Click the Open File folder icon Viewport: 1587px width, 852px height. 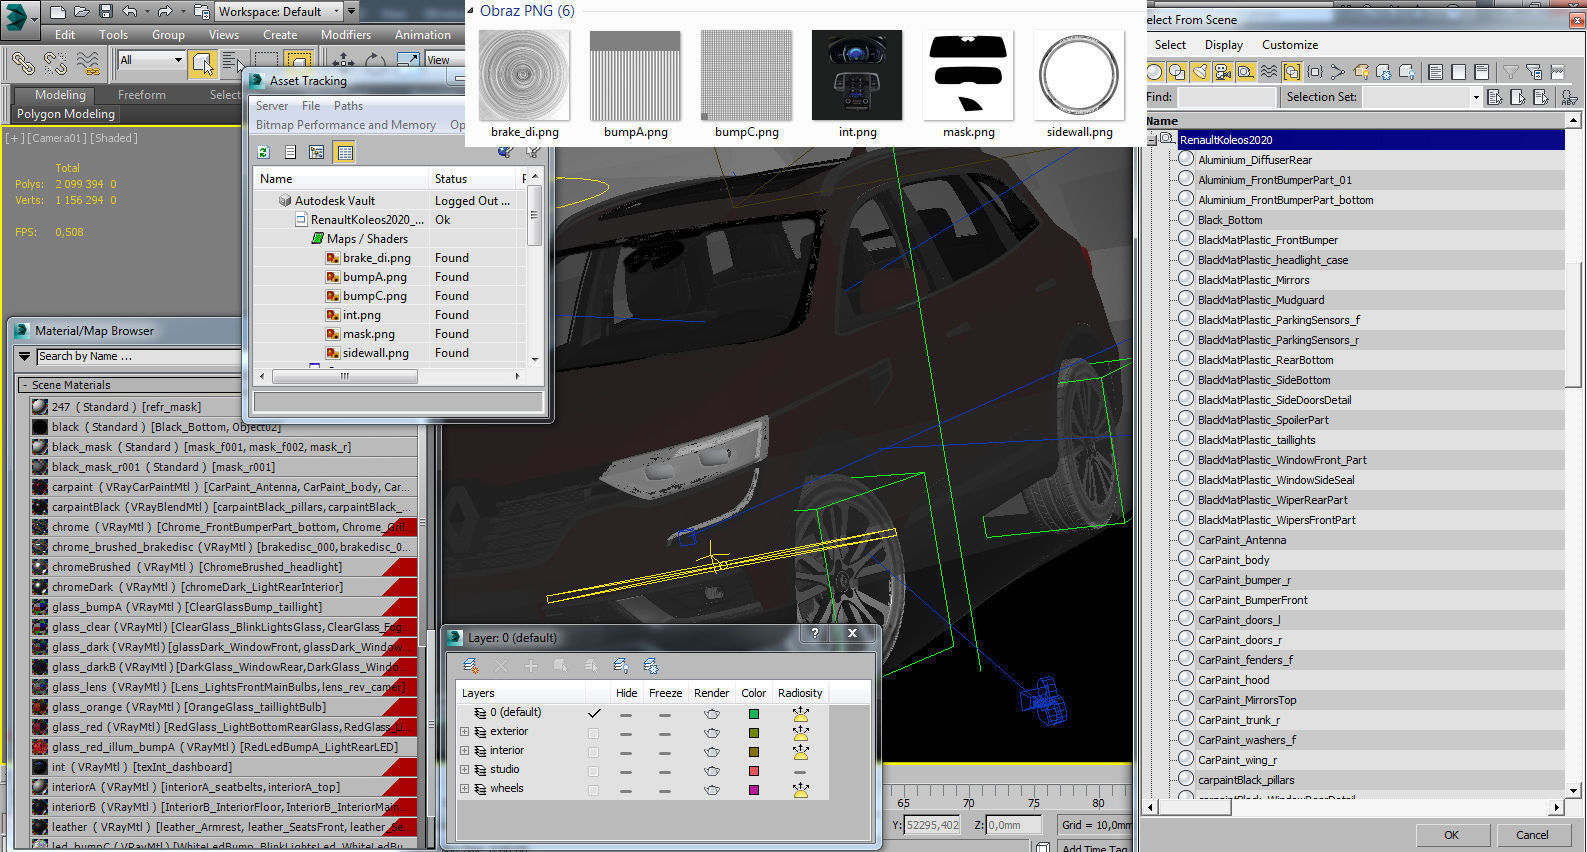click(x=82, y=12)
